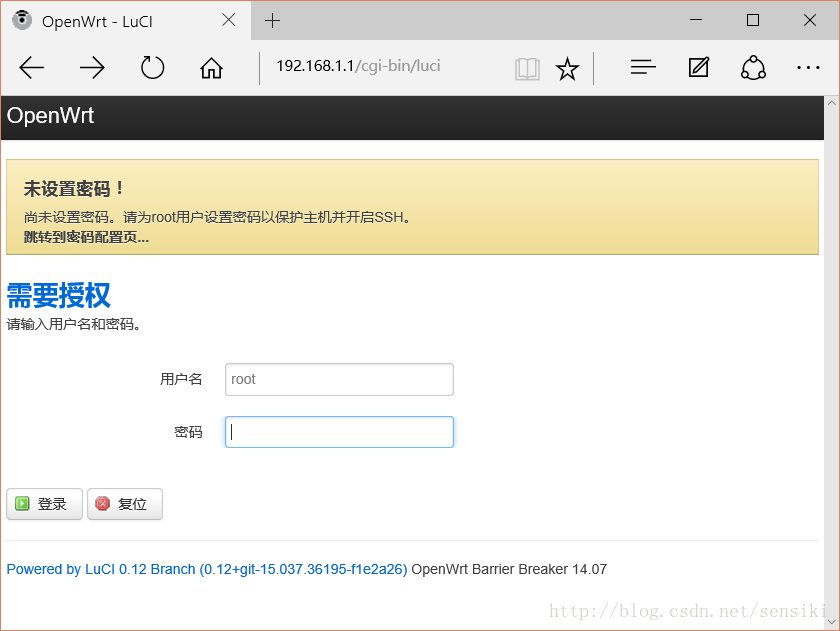Click the OpenWrt Barrier Breaker 14.07 footer text

click(x=509, y=569)
